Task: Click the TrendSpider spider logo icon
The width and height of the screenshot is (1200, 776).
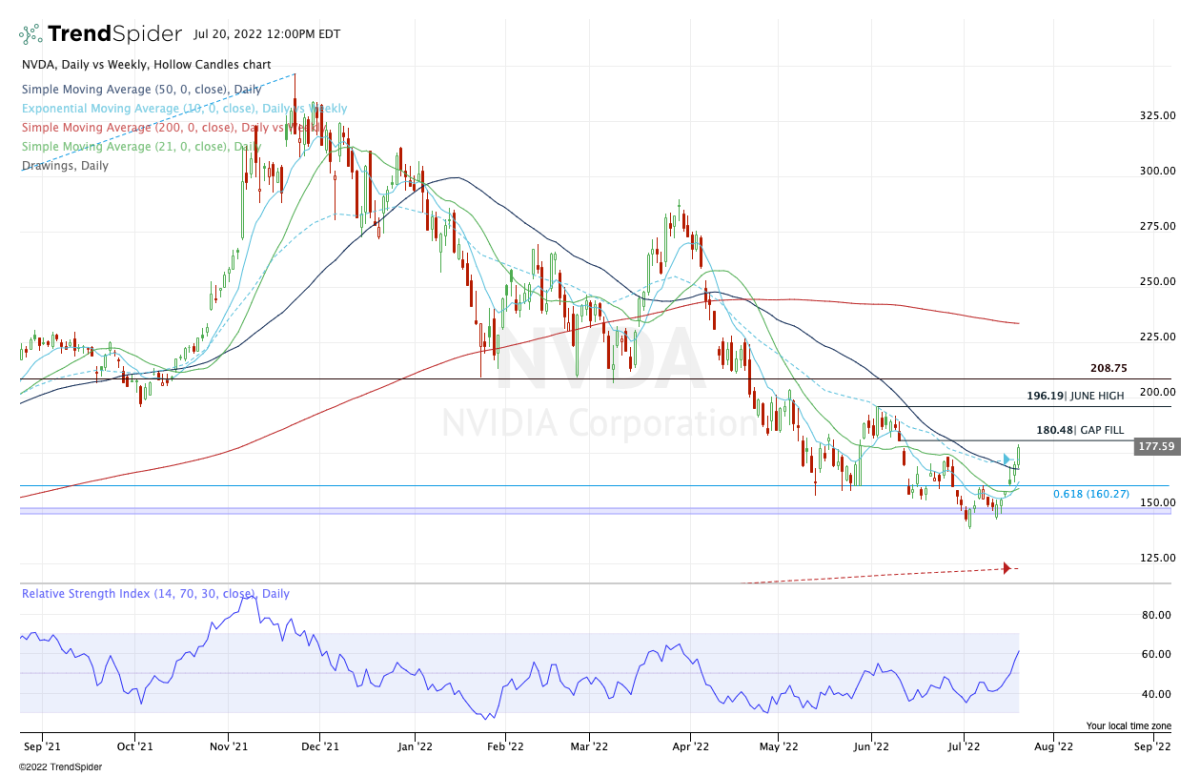Action: point(31,34)
